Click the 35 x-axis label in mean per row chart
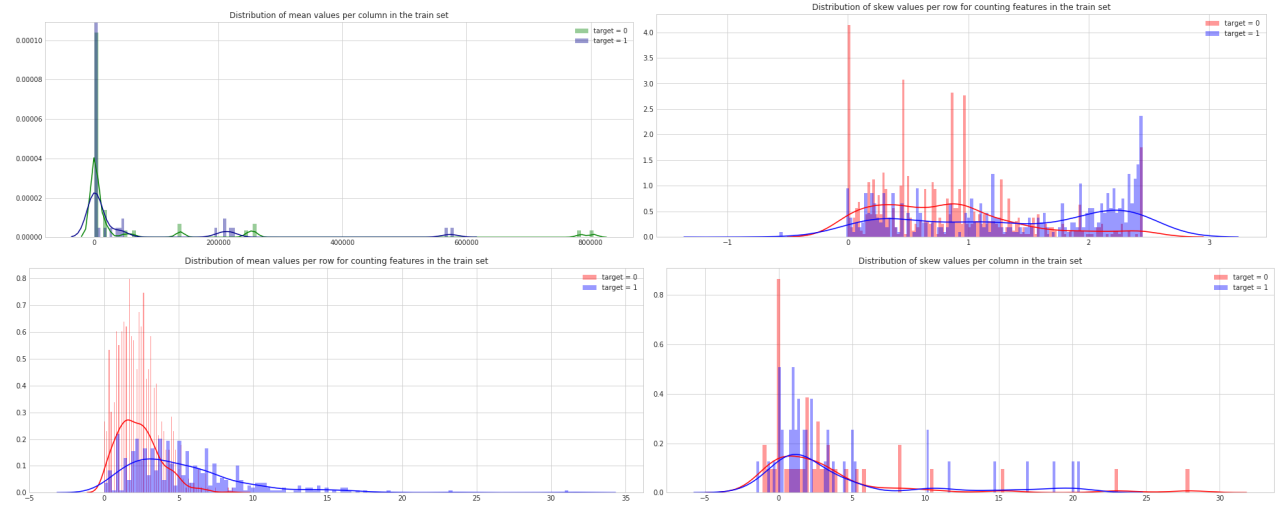The image size is (1287, 506). pos(625,498)
